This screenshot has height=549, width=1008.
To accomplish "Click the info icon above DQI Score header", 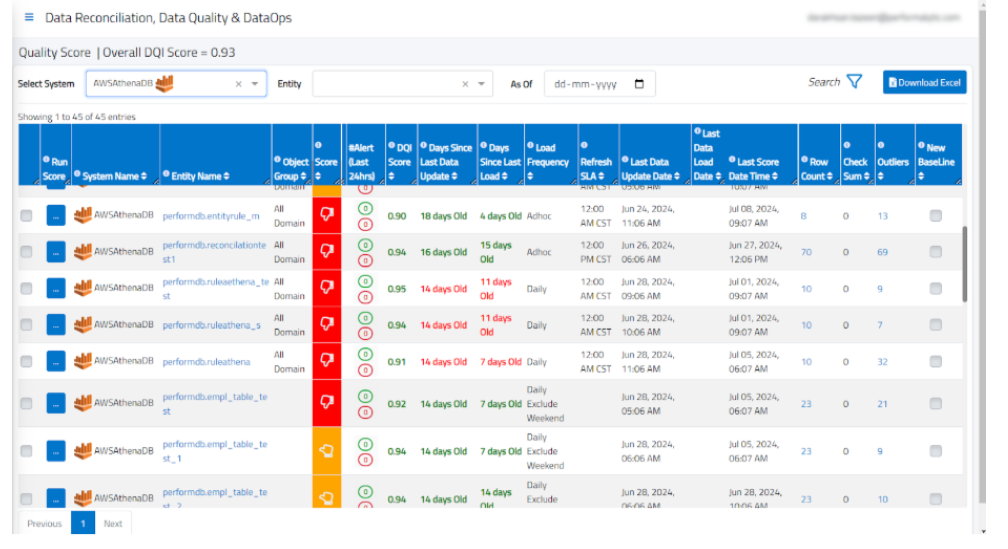I will click(x=391, y=147).
